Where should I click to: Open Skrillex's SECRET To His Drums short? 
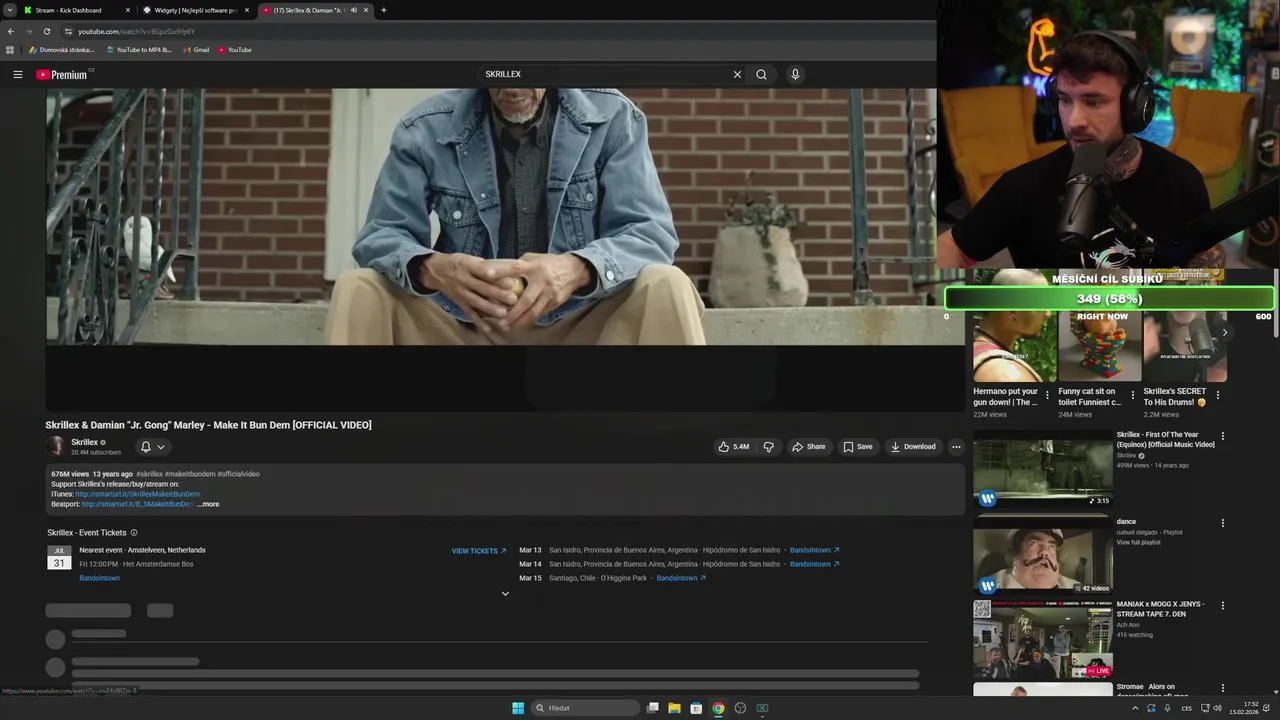(x=1184, y=347)
